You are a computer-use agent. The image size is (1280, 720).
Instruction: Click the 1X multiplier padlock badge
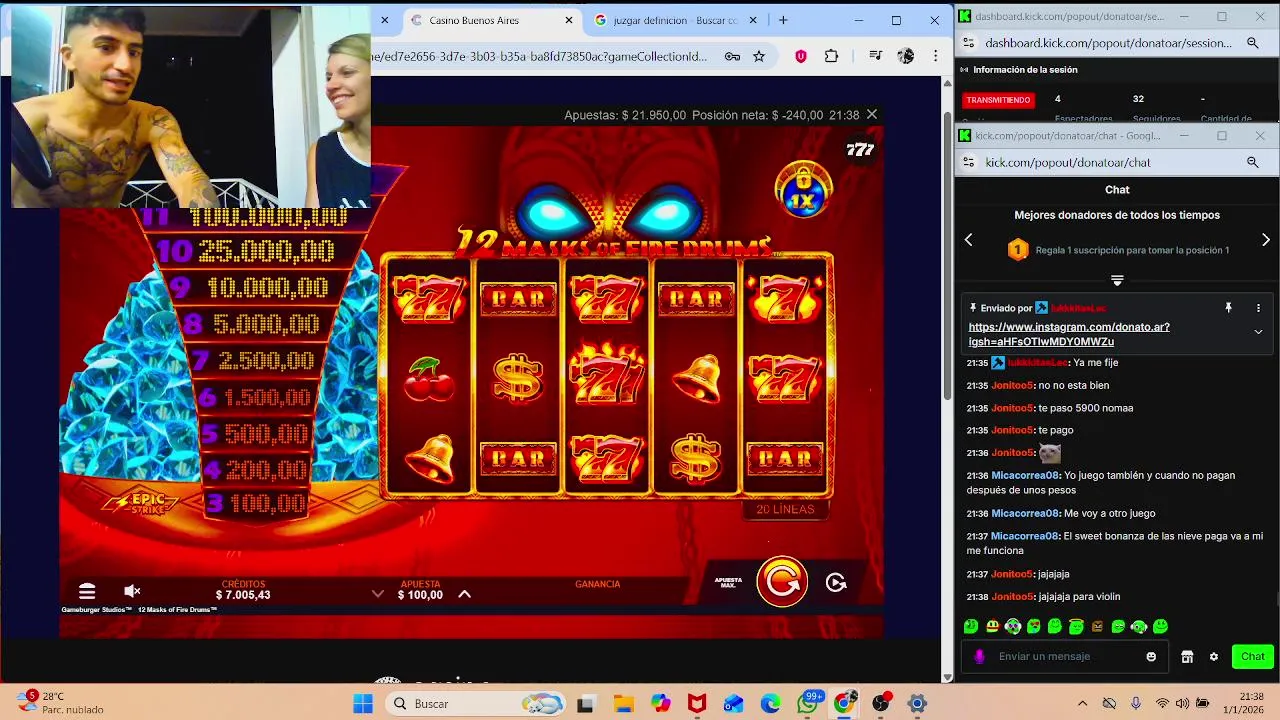pos(803,189)
